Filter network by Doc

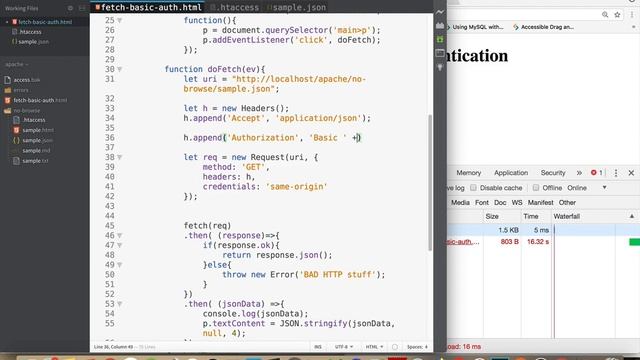[x=500, y=202]
